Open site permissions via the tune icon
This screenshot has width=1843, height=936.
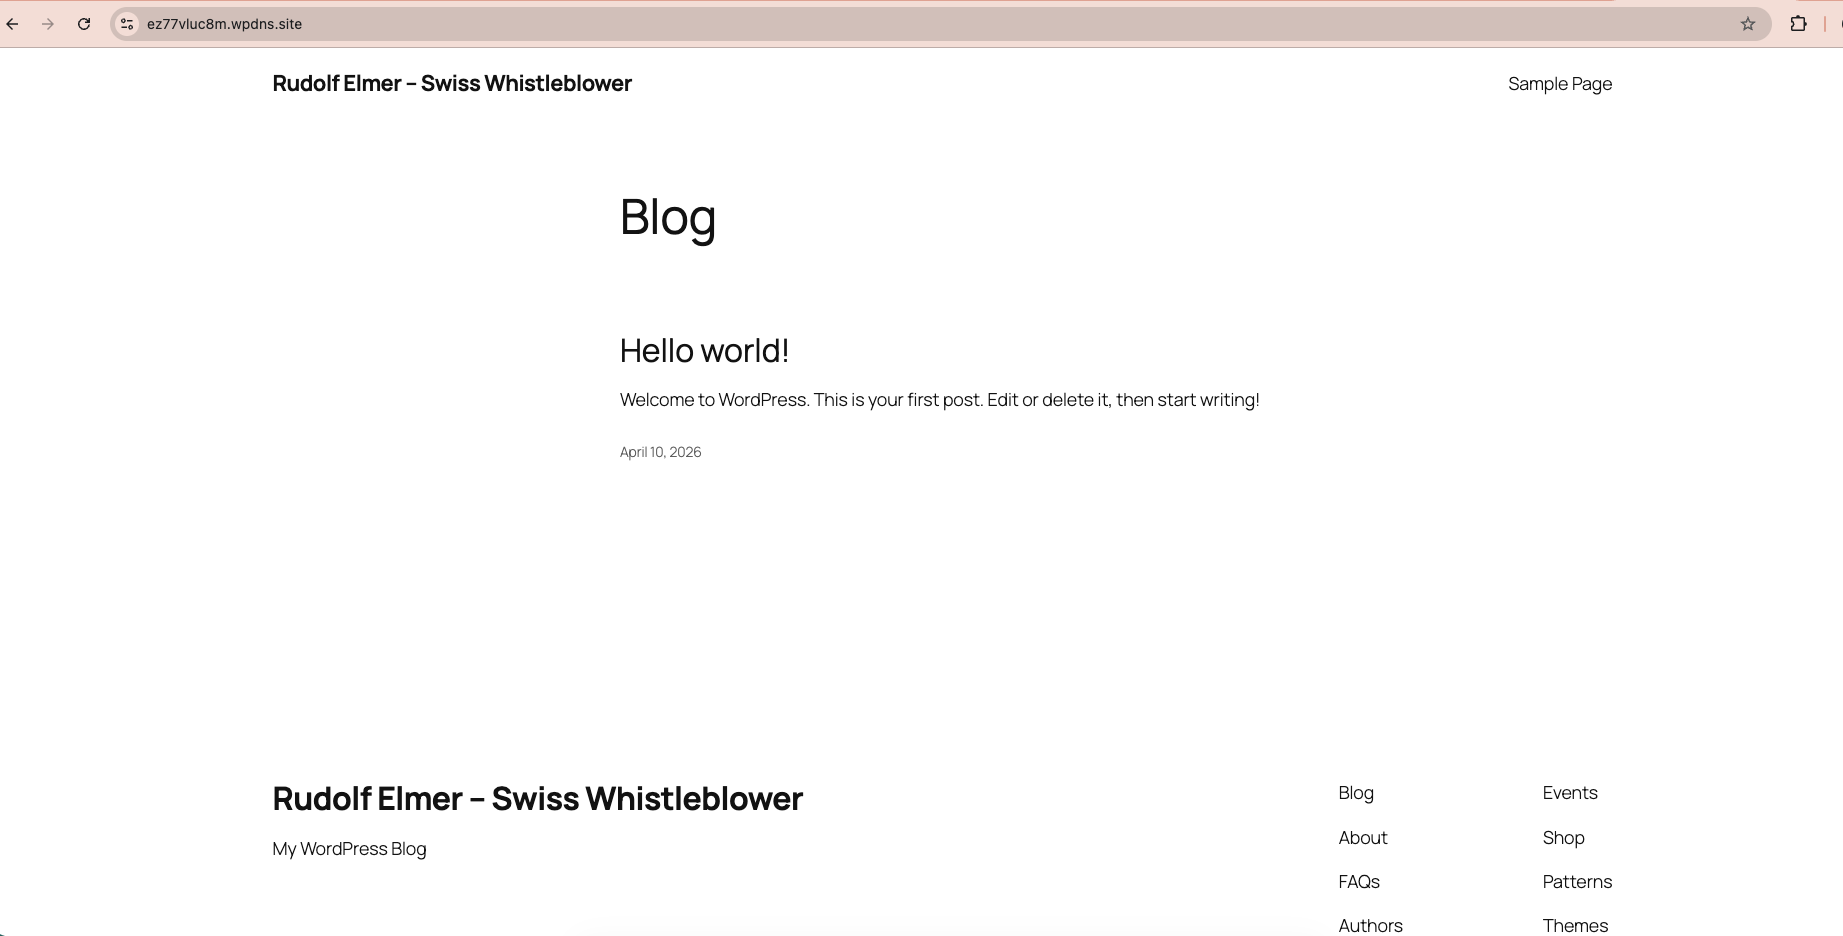pos(126,24)
